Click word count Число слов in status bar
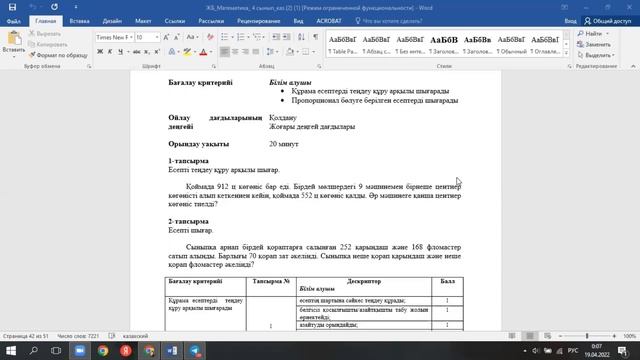The width and height of the screenshot is (640, 360). point(78,336)
